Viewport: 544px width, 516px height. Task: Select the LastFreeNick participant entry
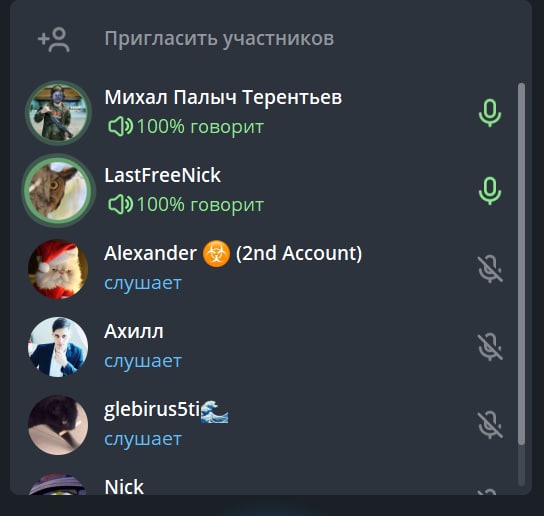point(265,191)
